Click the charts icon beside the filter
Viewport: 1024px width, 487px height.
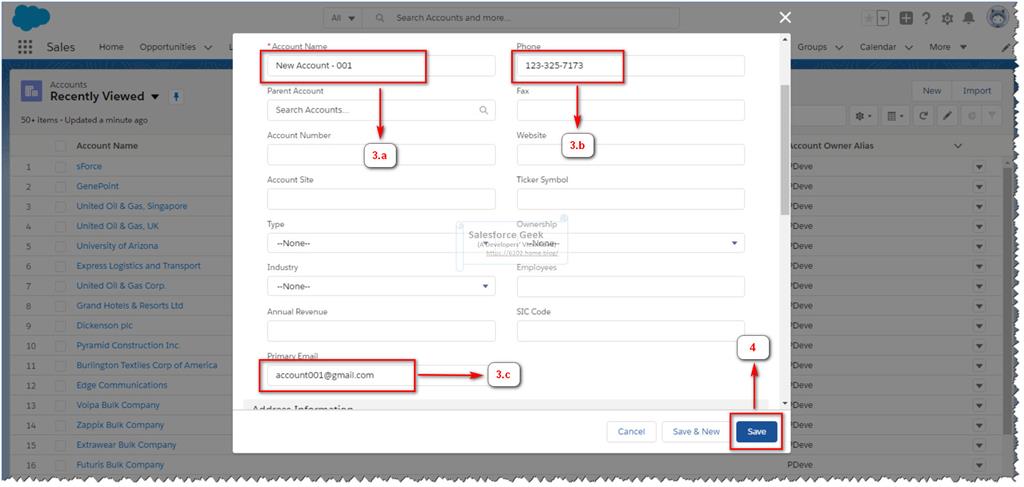pyautogui.click(x=971, y=116)
